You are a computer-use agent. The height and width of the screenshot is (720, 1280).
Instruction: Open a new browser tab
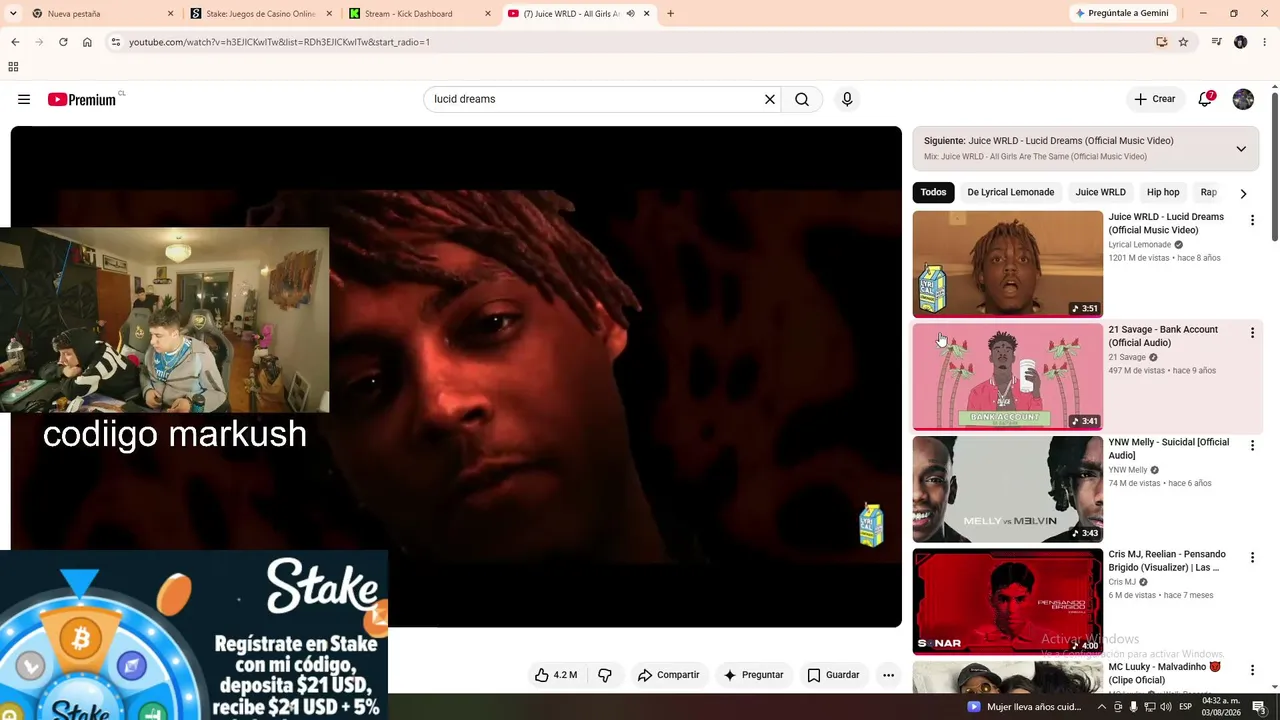click(x=670, y=14)
